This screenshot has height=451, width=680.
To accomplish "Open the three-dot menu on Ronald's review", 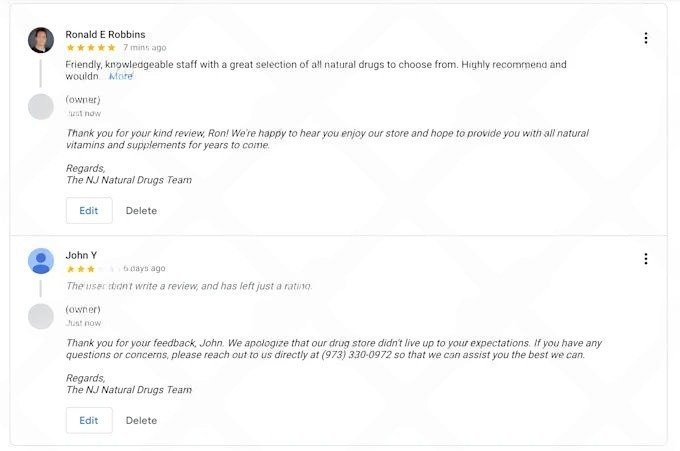I will click(x=646, y=39).
